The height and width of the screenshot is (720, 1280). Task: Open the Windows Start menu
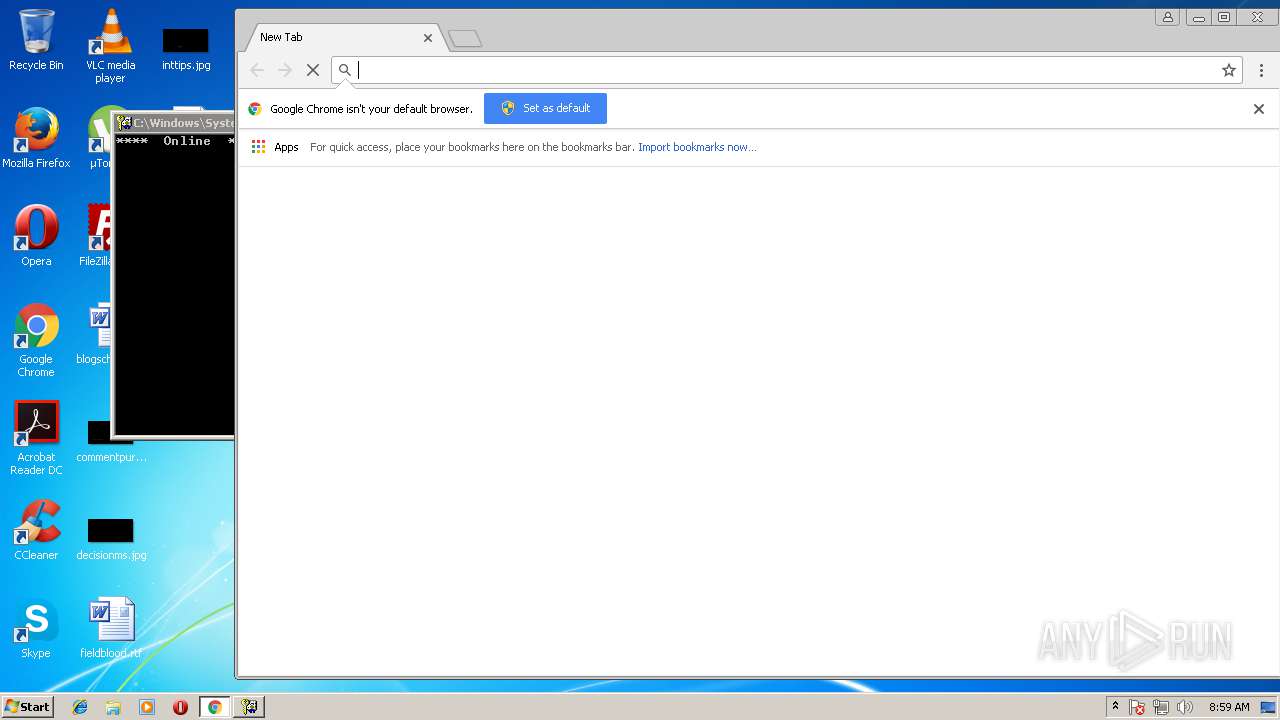click(x=28, y=707)
